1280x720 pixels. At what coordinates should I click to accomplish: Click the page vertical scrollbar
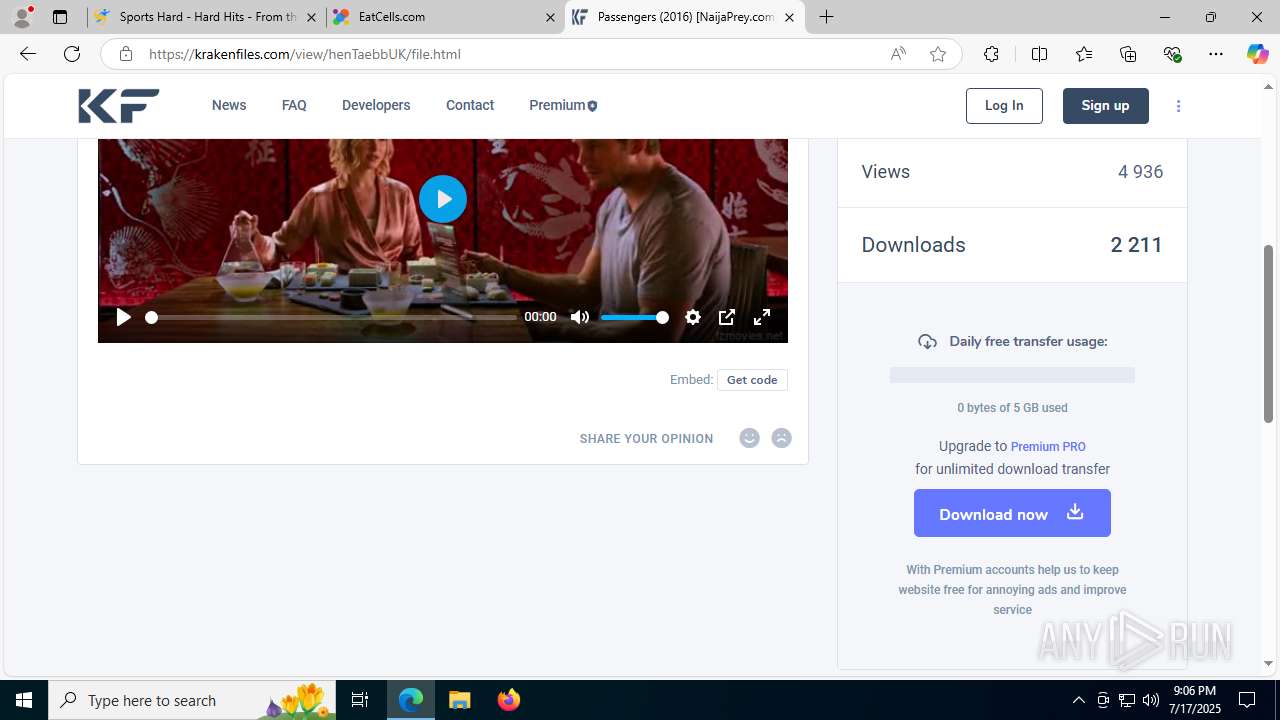pos(1268,333)
